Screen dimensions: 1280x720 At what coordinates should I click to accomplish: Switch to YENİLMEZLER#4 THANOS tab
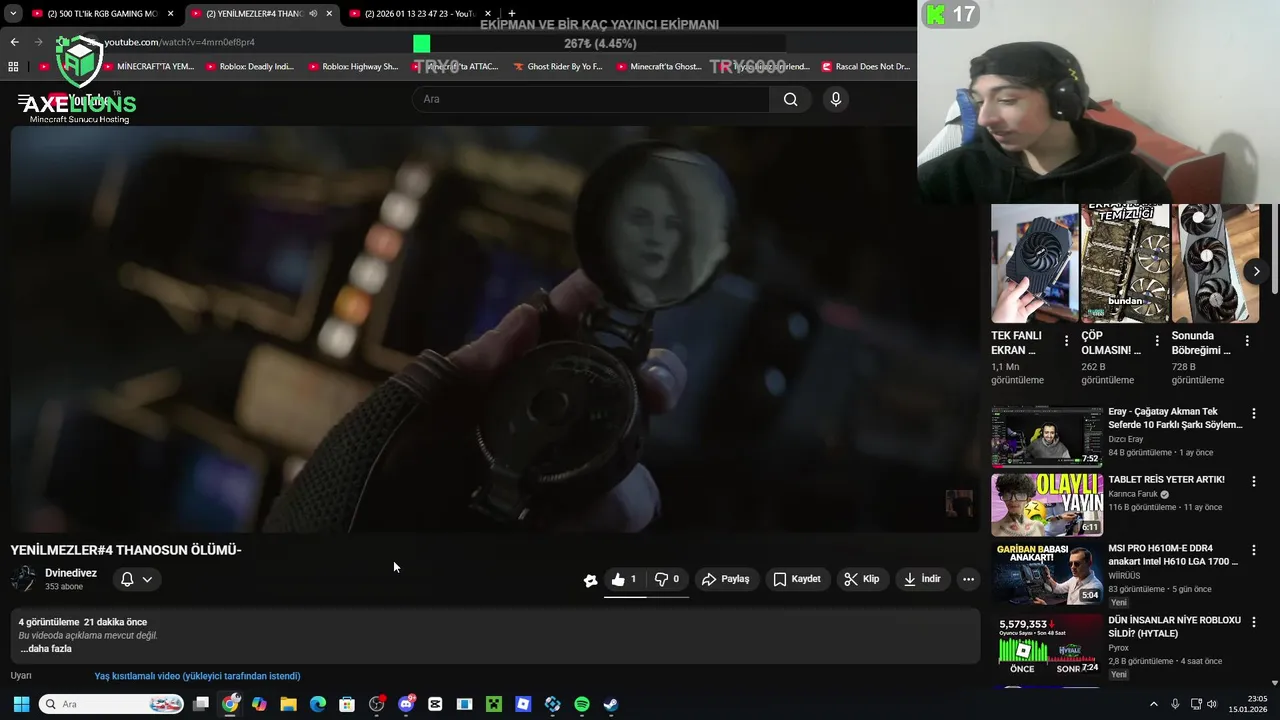click(260, 14)
